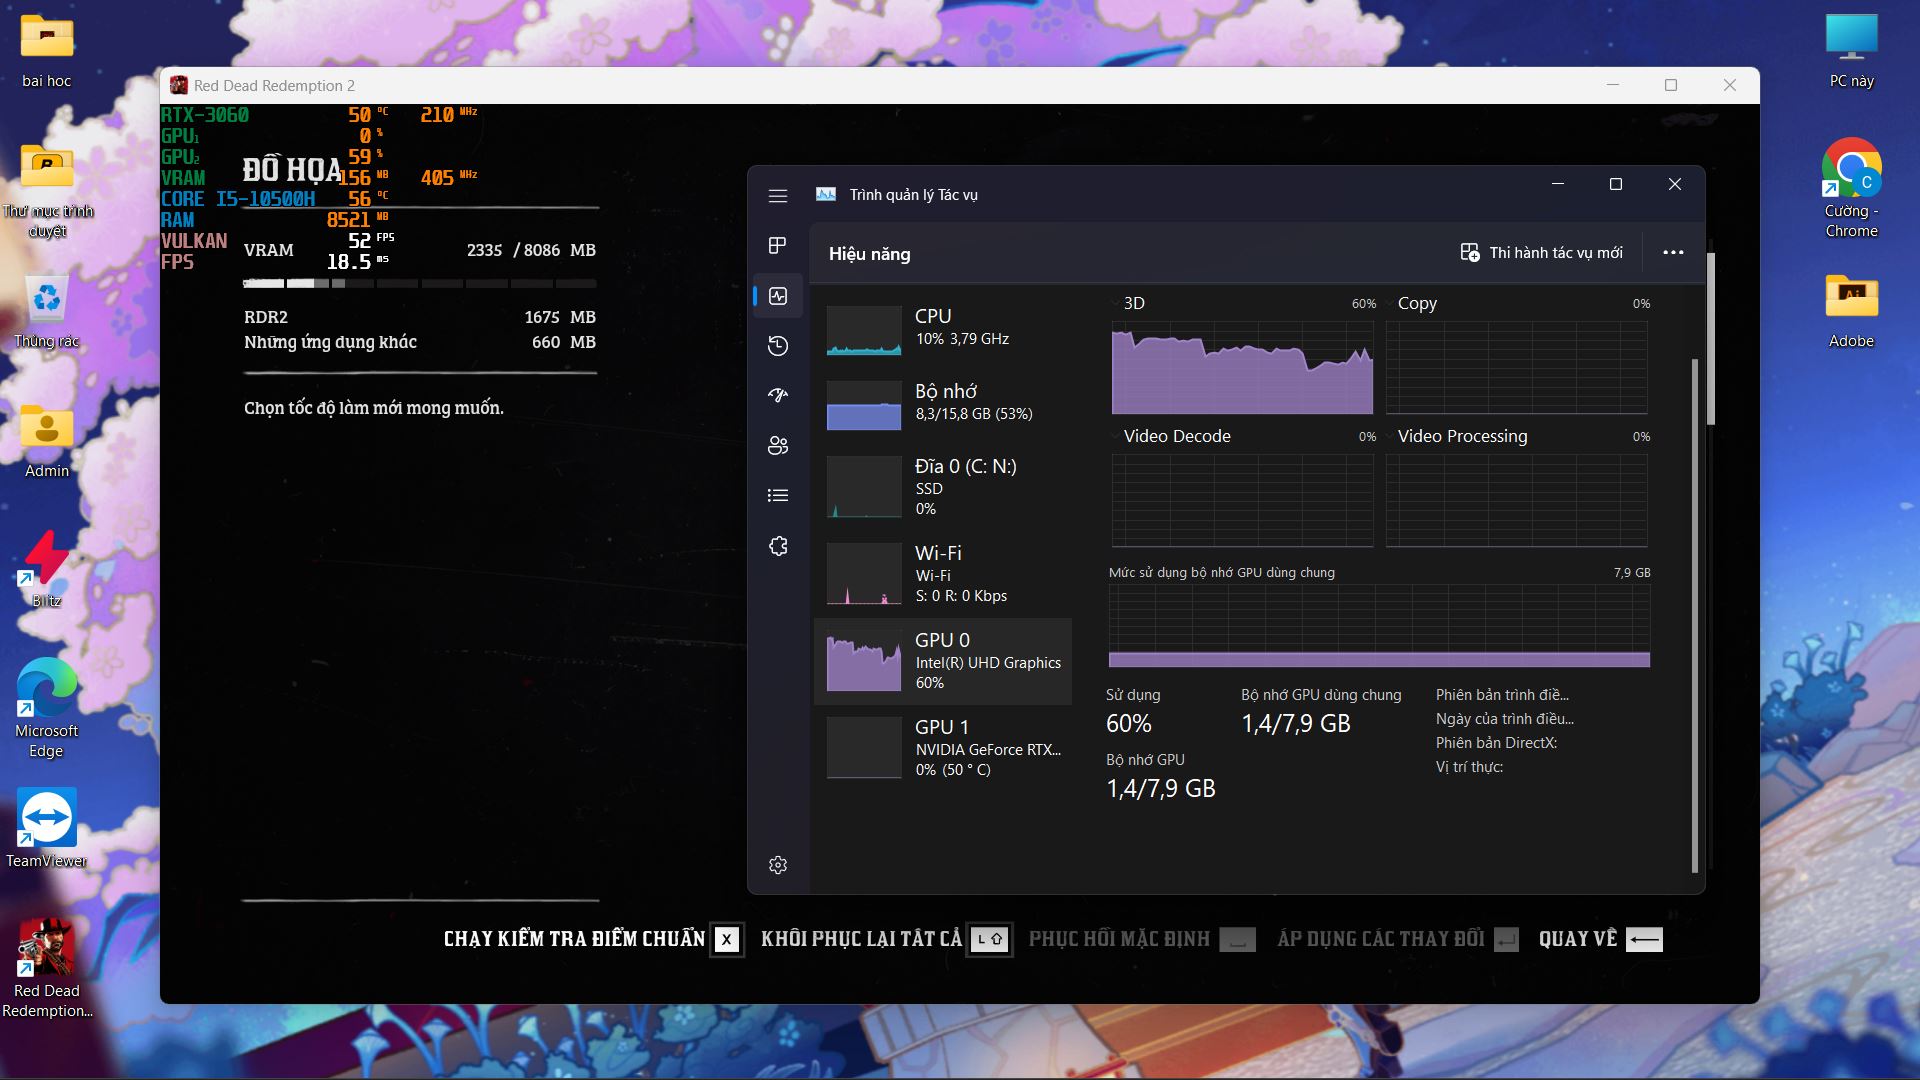The width and height of the screenshot is (1920, 1080).
Task: Click 'KHÔI PHỤC LẠI TẤT CẢ' in RDR2
Action: point(886,939)
